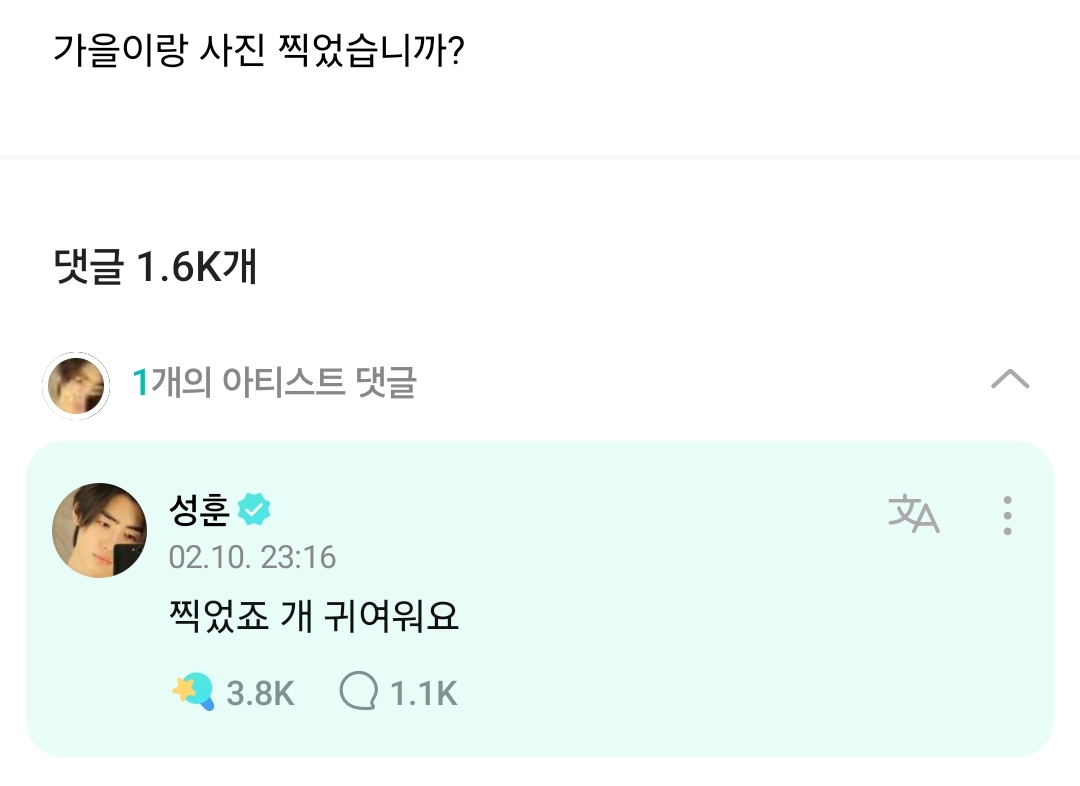This screenshot has height=786, width=1080.
Task: Tap the 1.1K replies count
Action: coord(423,693)
